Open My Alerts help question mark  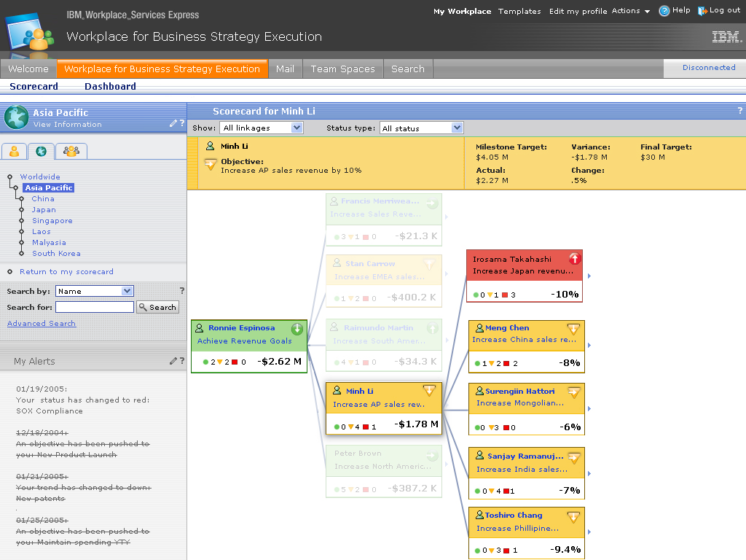182,361
